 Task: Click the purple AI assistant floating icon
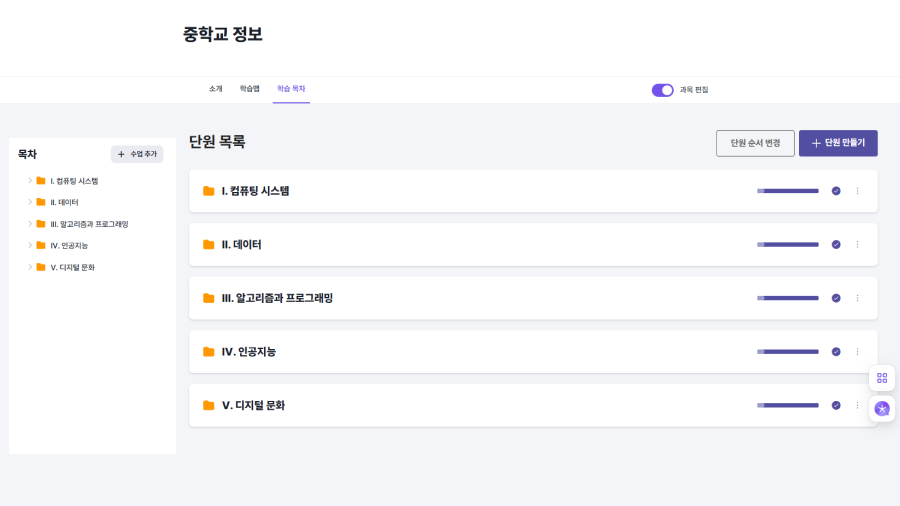[x=881, y=408]
